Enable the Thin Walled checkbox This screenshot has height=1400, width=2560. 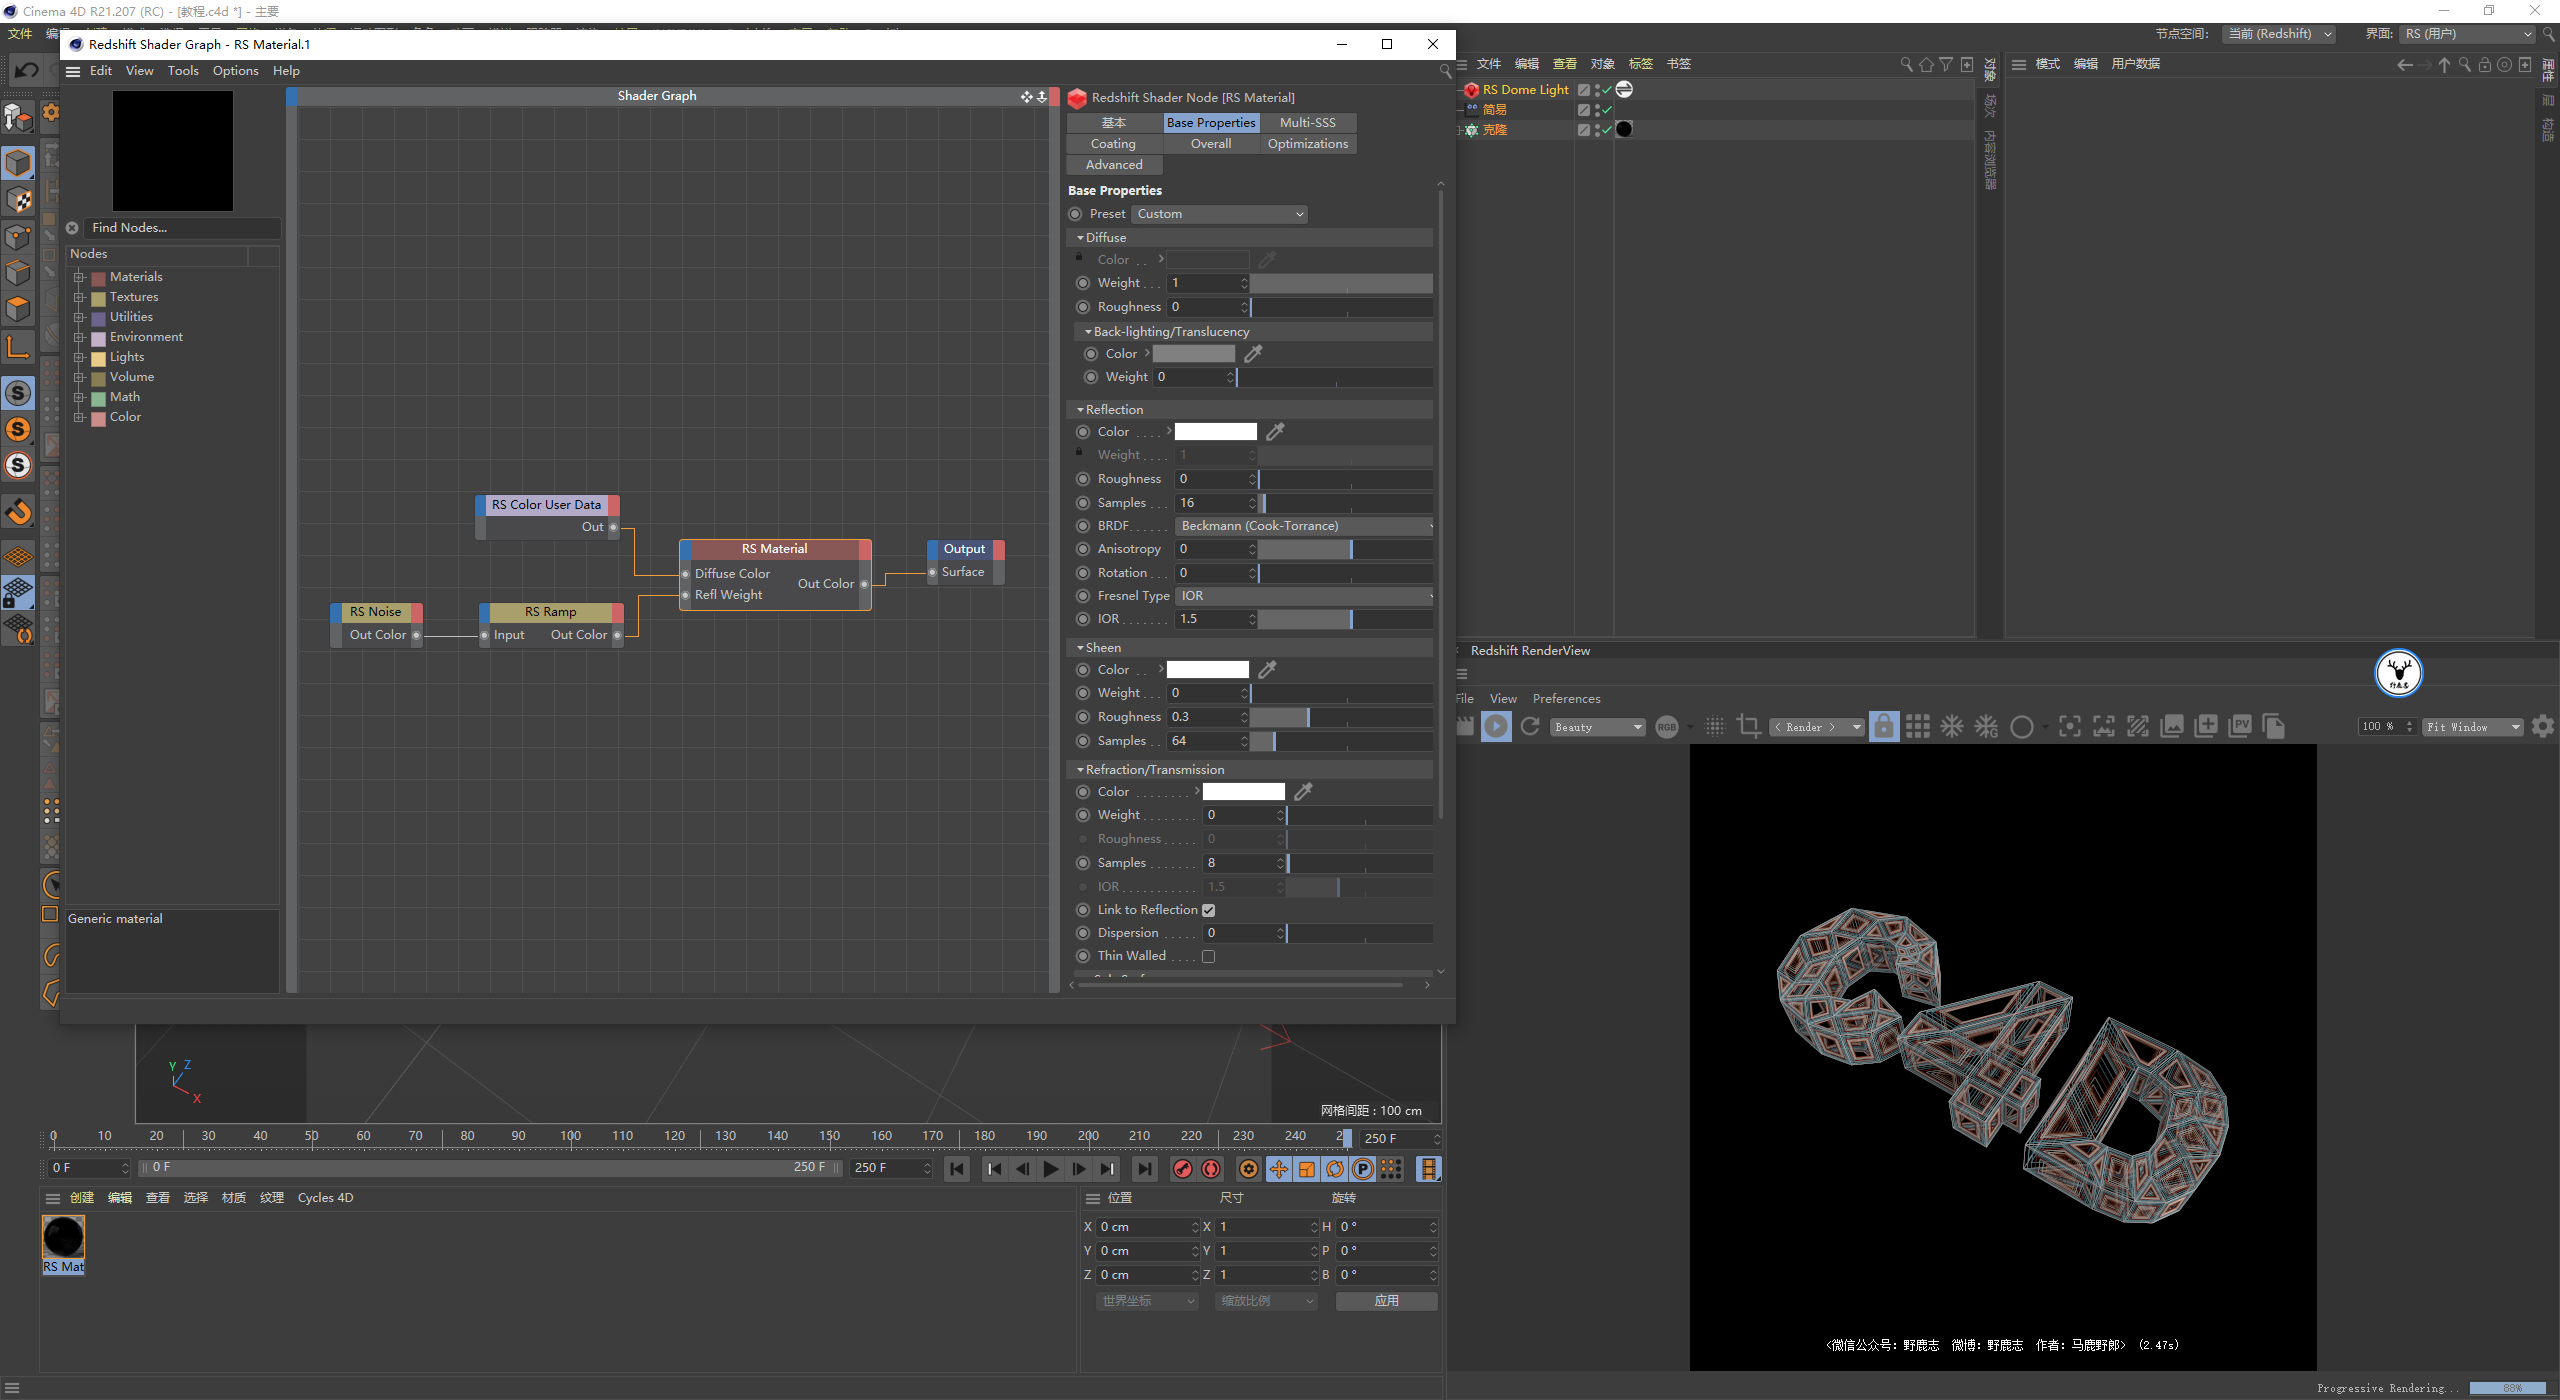pyautogui.click(x=1208, y=957)
